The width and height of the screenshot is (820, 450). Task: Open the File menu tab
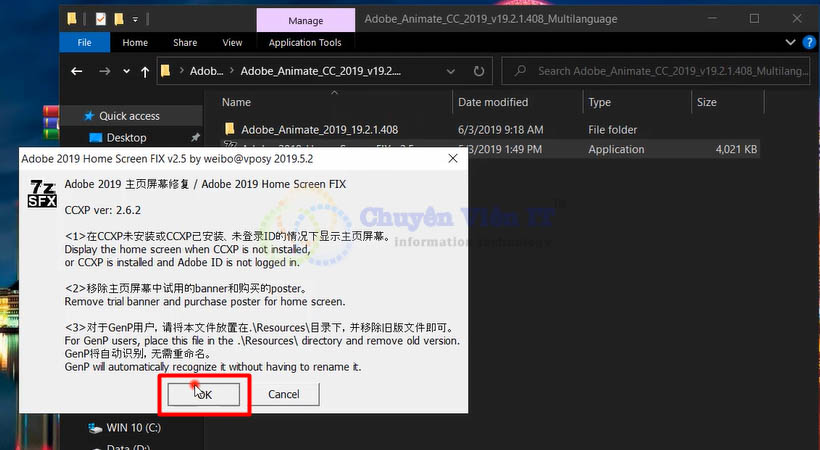click(84, 43)
